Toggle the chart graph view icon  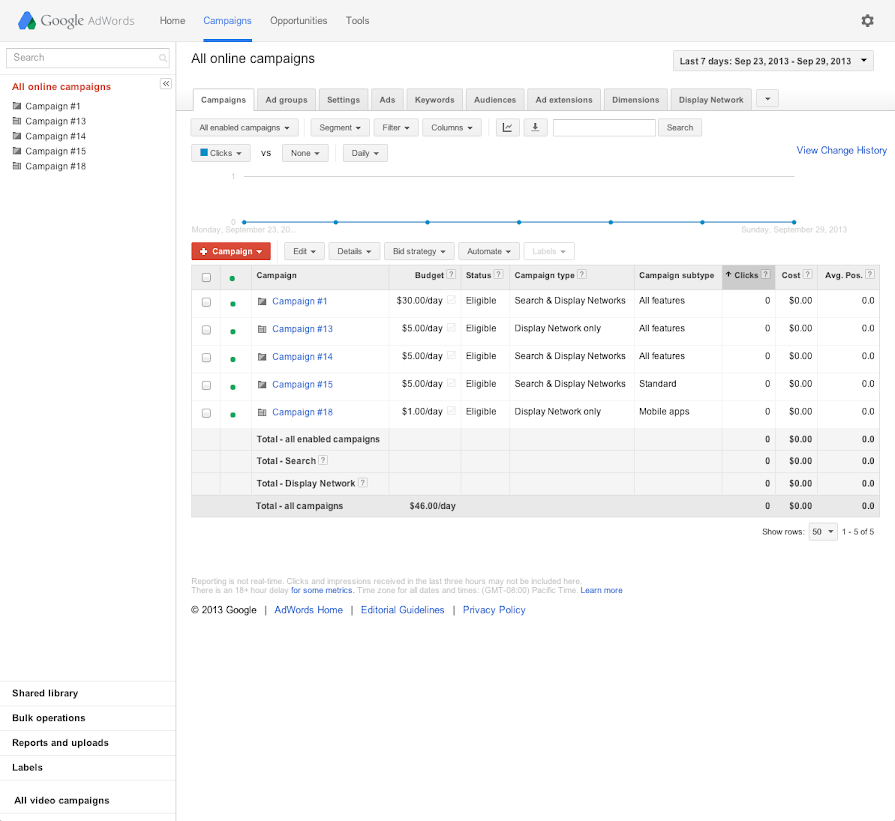[x=508, y=127]
